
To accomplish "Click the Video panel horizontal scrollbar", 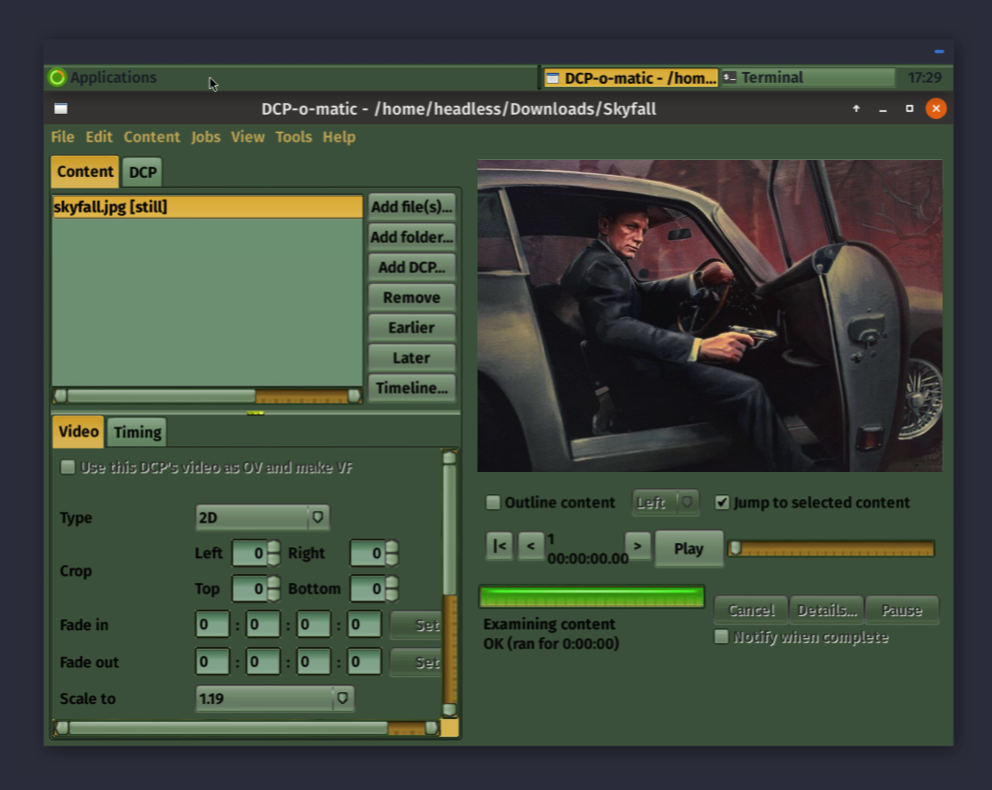I will [246, 728].
